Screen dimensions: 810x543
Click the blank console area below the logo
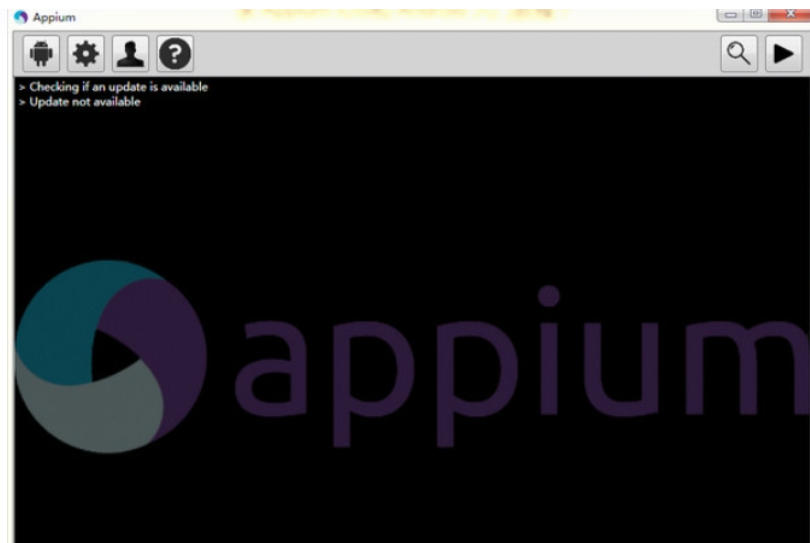pos(400,500)
